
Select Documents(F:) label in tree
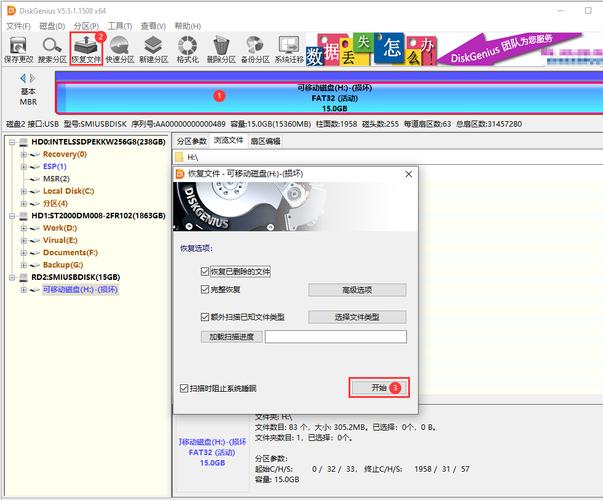click(70, 253)
